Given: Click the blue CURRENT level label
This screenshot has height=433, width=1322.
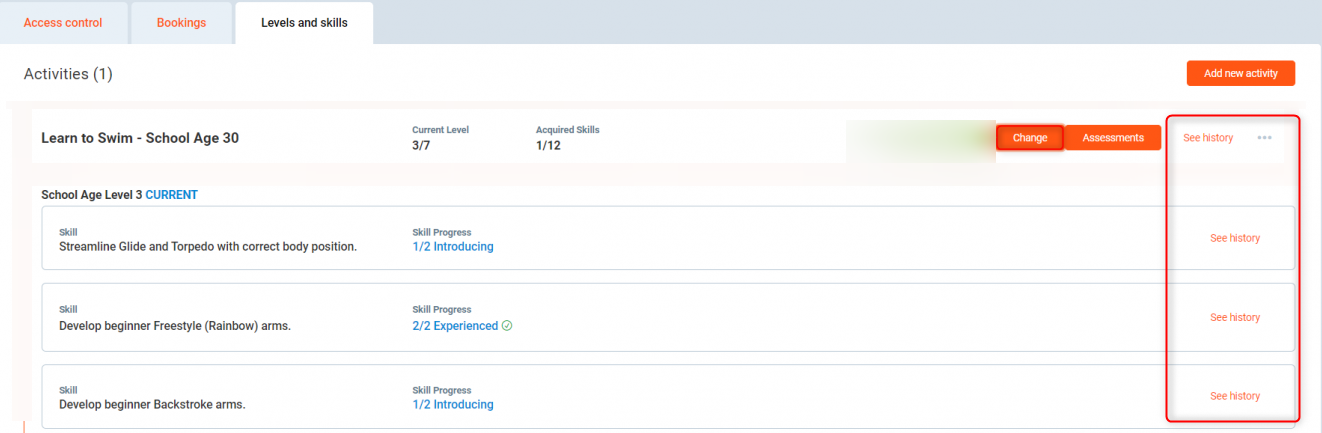Looking at the screenshot, I should coord(171,195).
